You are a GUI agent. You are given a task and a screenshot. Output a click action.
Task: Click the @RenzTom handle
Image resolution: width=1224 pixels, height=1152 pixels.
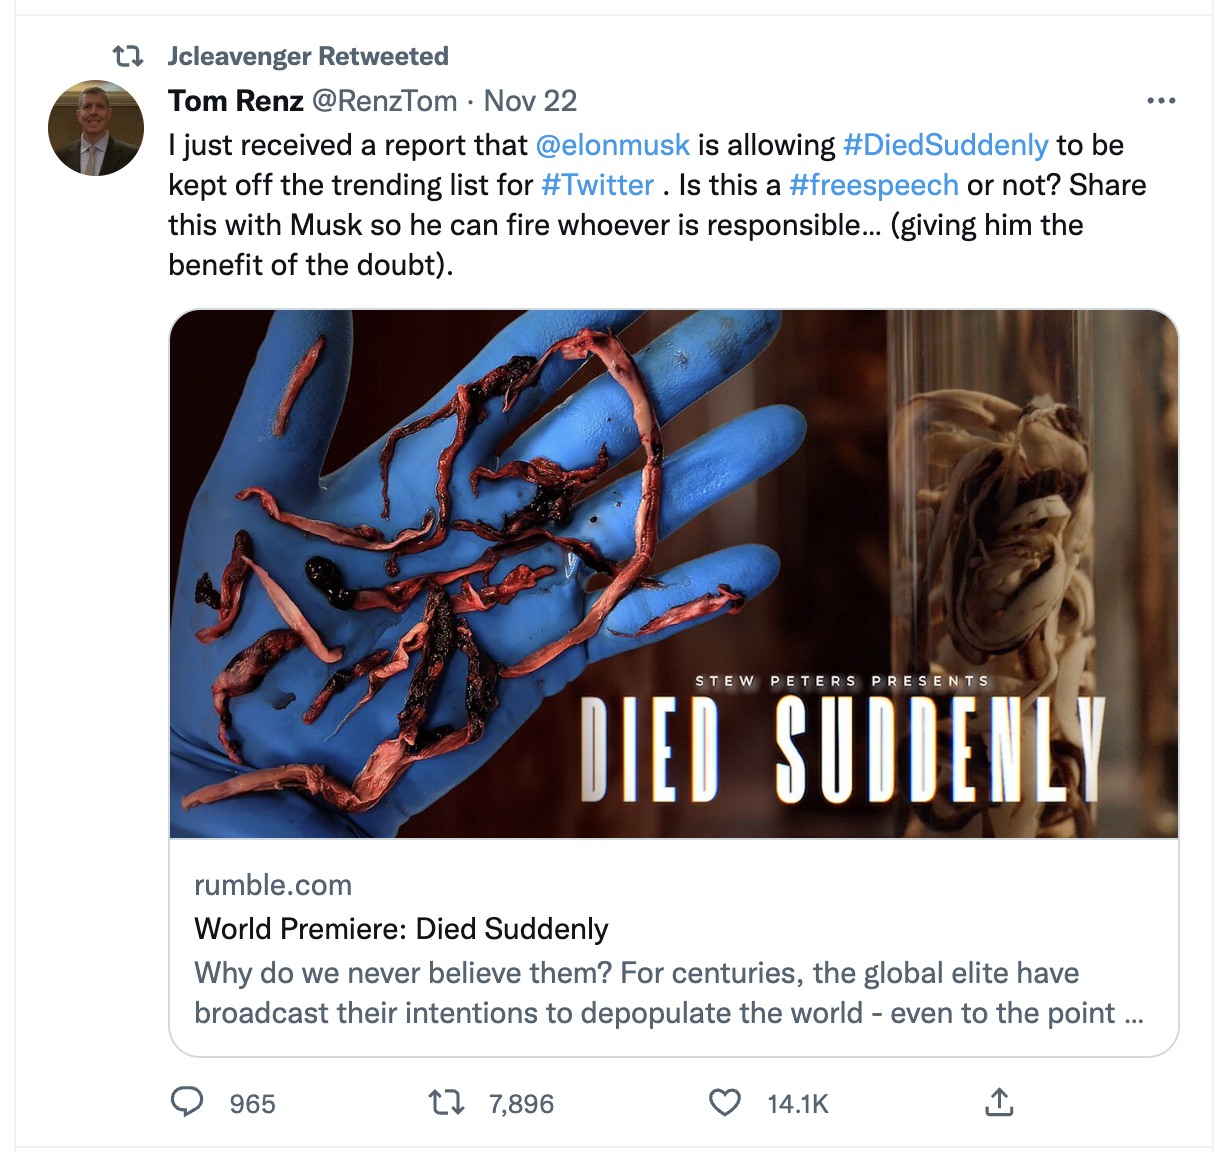coord(385,101)
